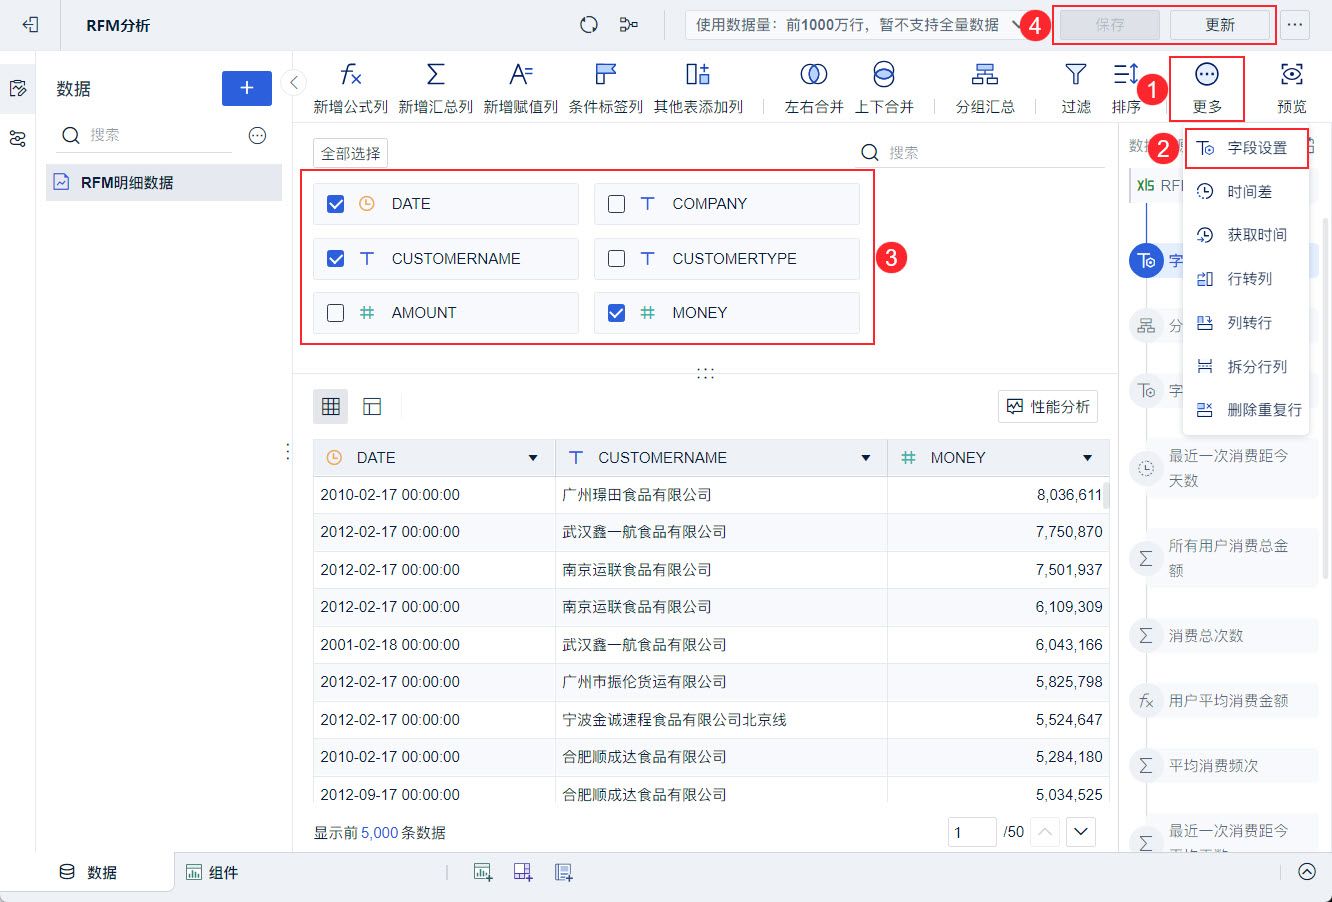Go to previous page arrow in pagination
1332x902 pixels.
1044,831
